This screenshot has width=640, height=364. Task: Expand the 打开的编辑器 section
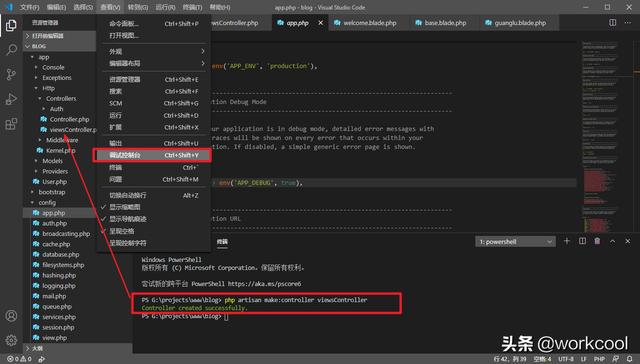pyautogui.click(x=59, y=36)
